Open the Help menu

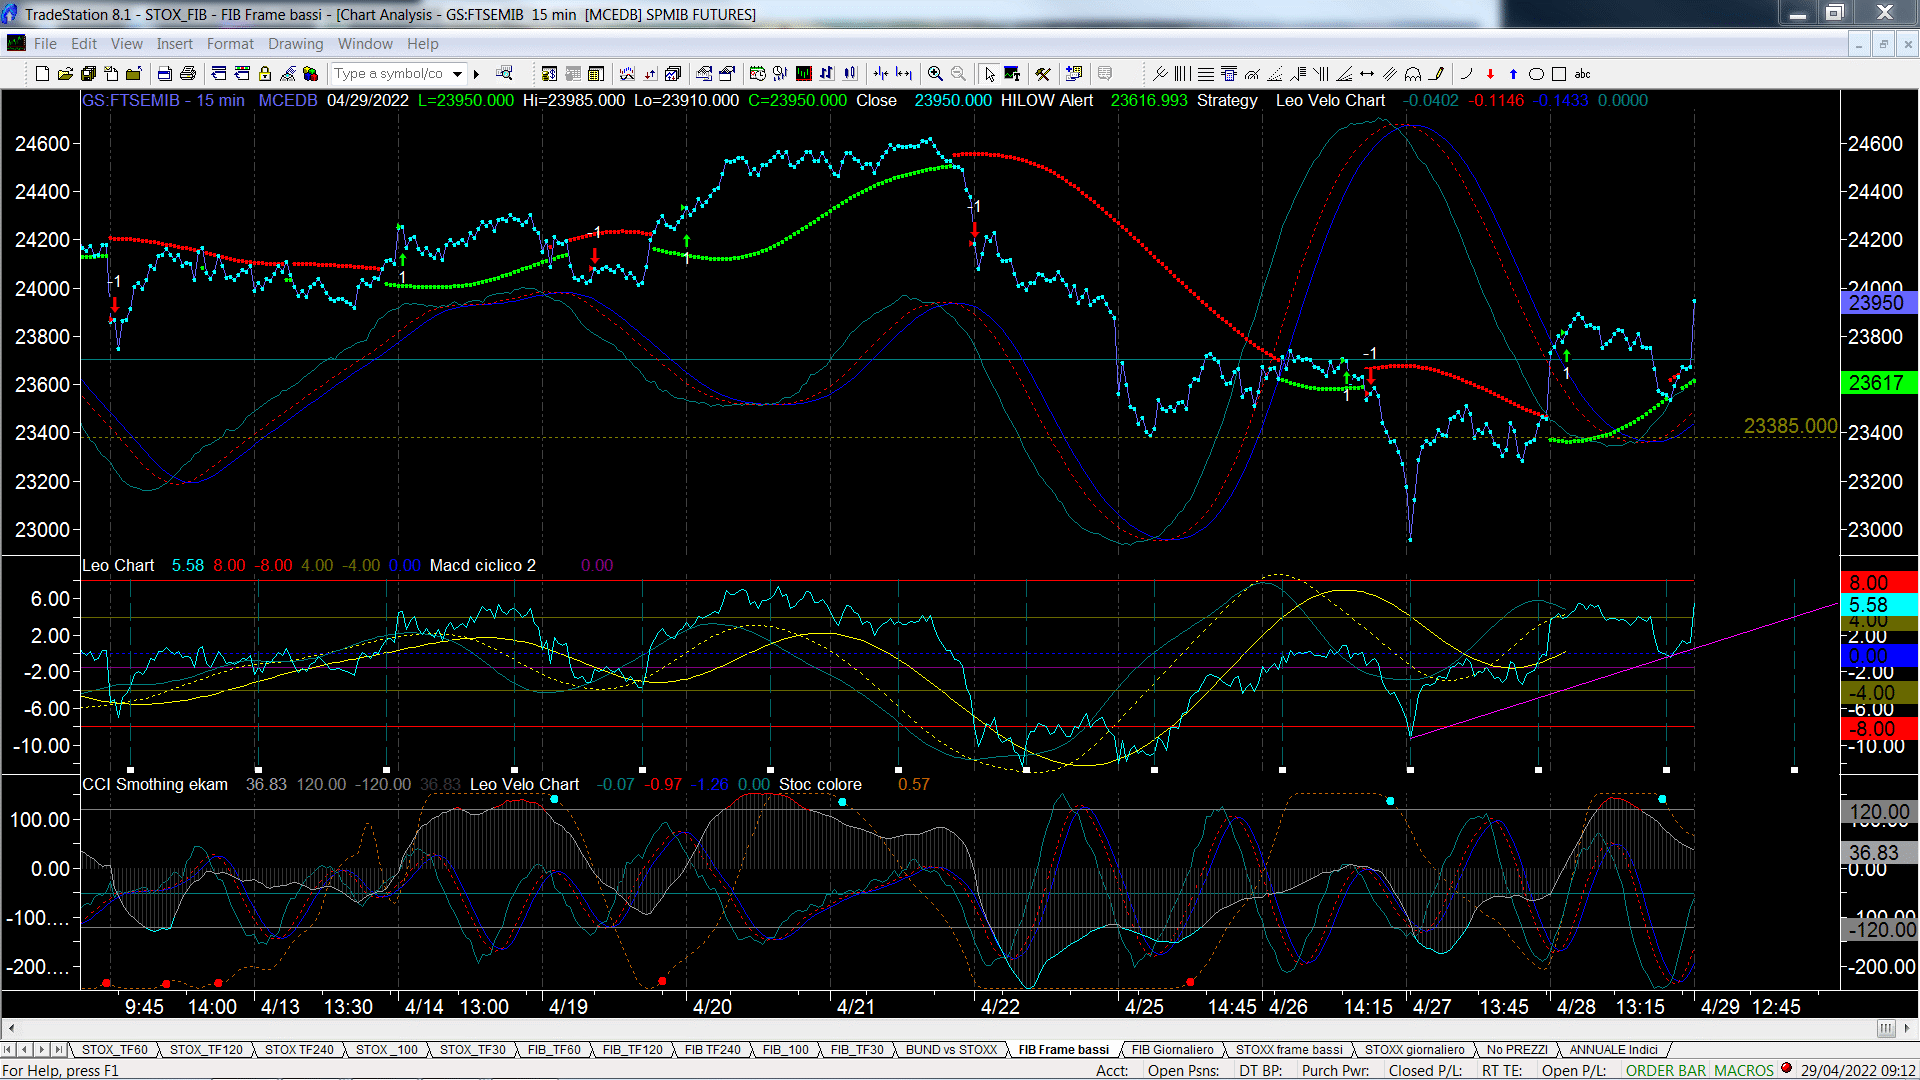[x=423, y=44]
